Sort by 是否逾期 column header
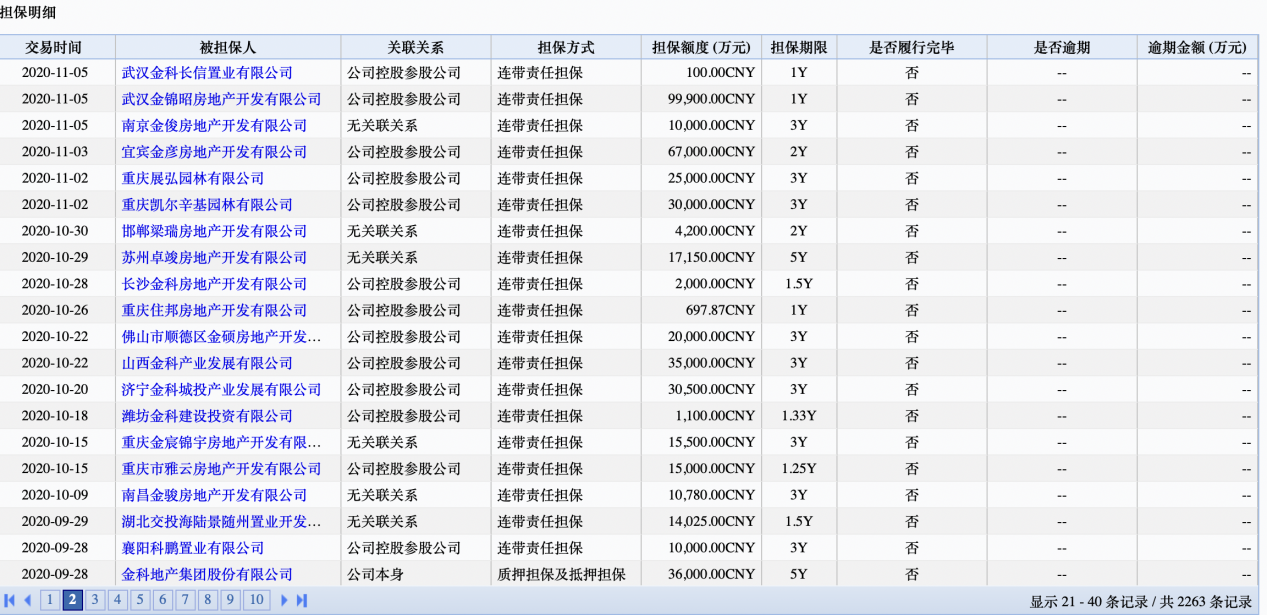 (x=1062, y=47)
